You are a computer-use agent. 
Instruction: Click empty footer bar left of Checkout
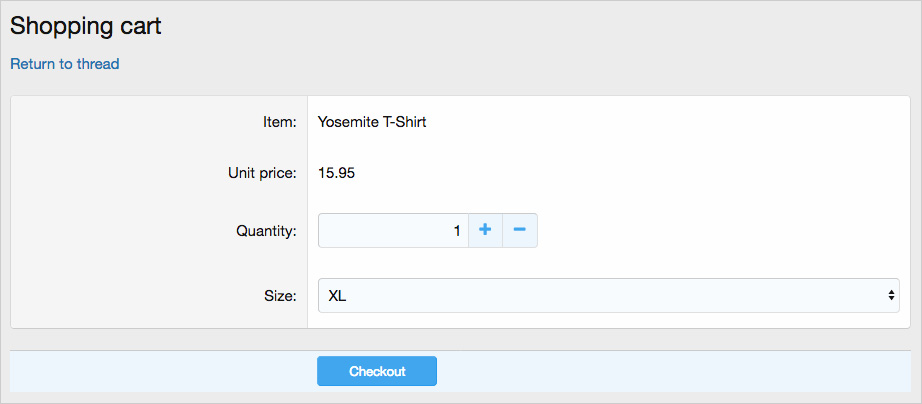click(160, 371)
